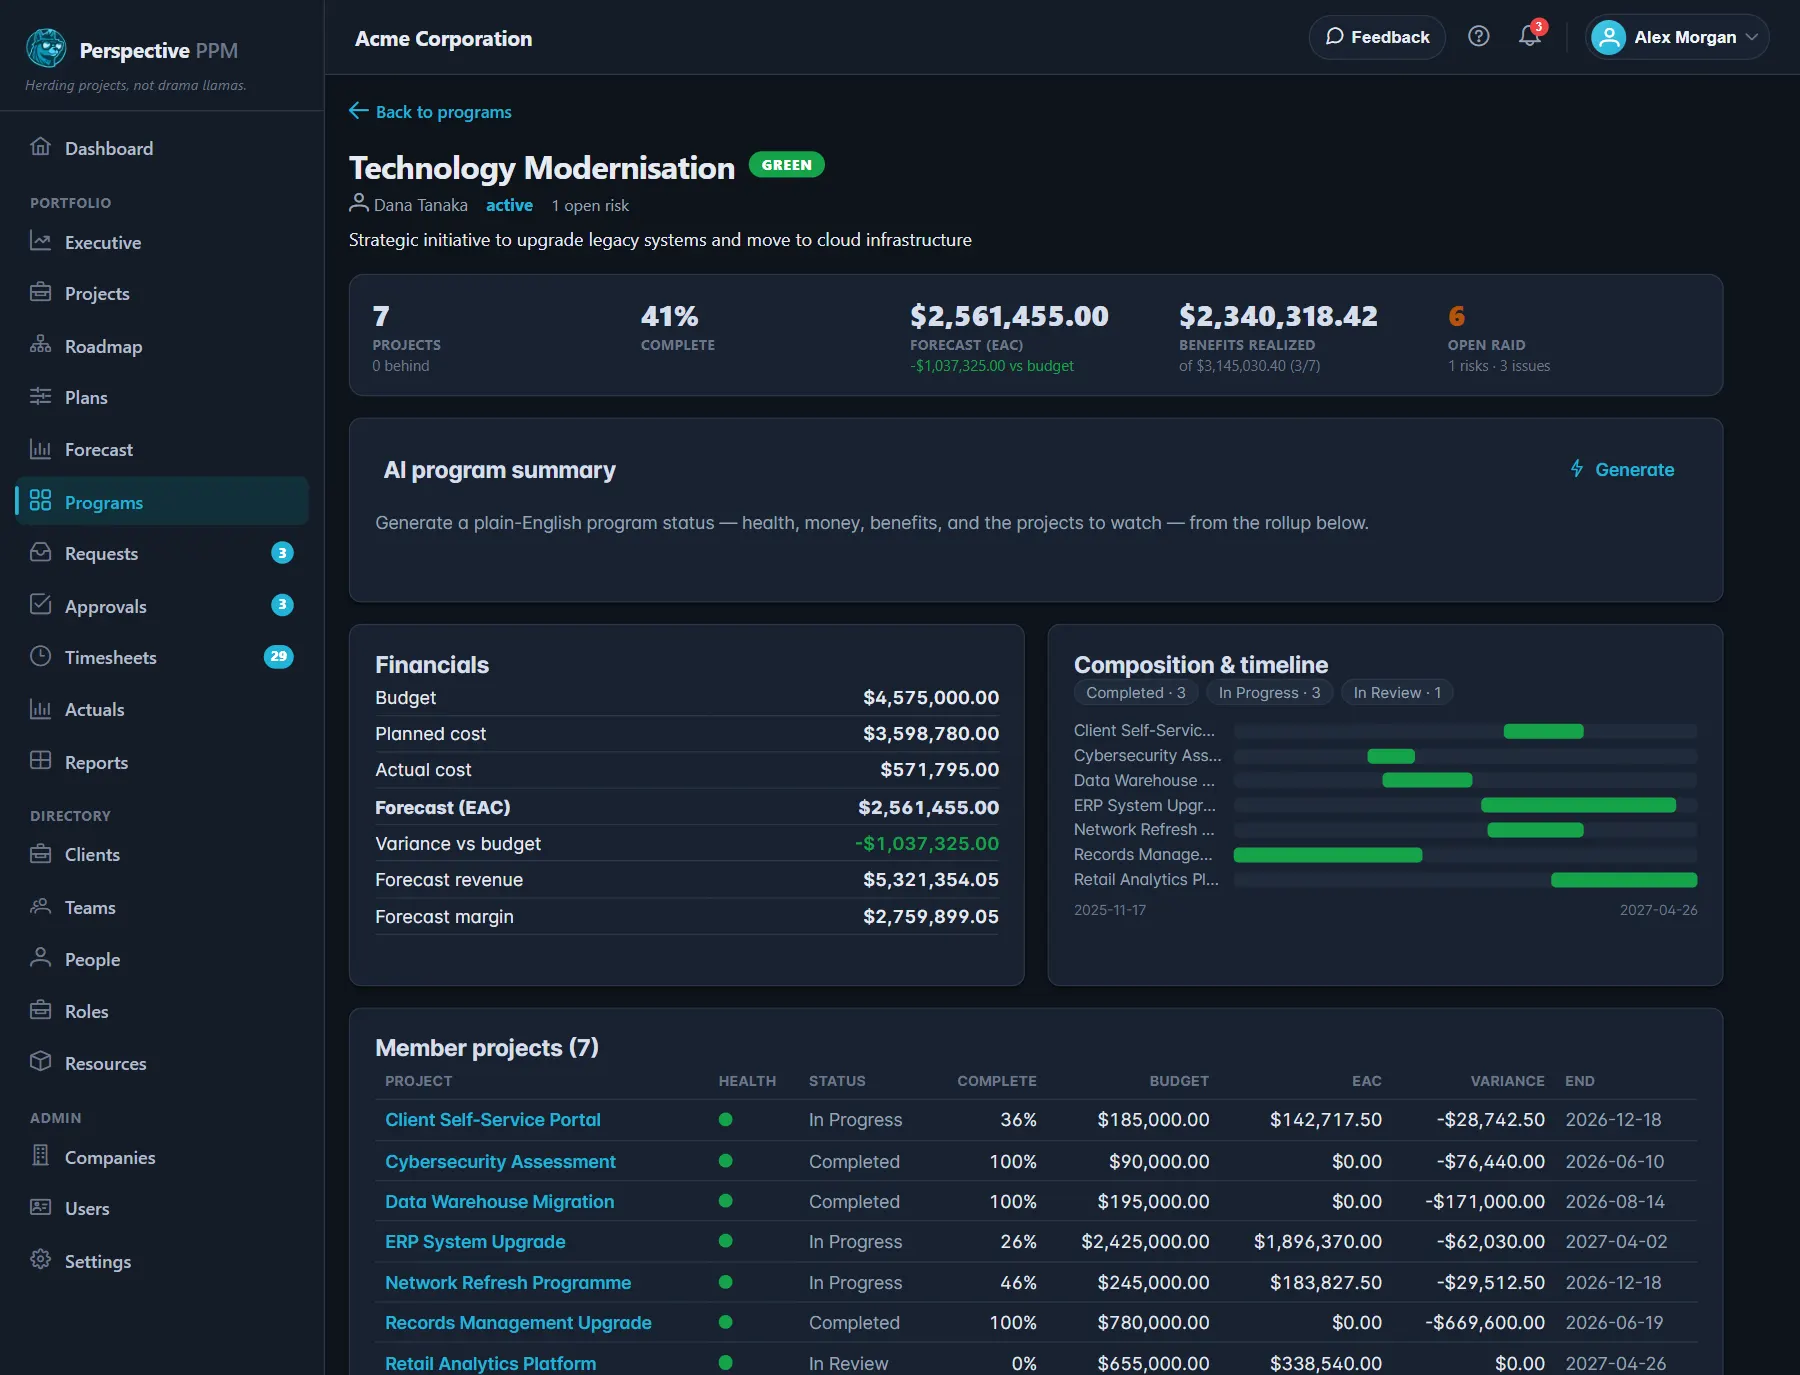Go back to programs link
Image resolution: width=1800 pixels, height=1375 pixels.
[430, 111]
